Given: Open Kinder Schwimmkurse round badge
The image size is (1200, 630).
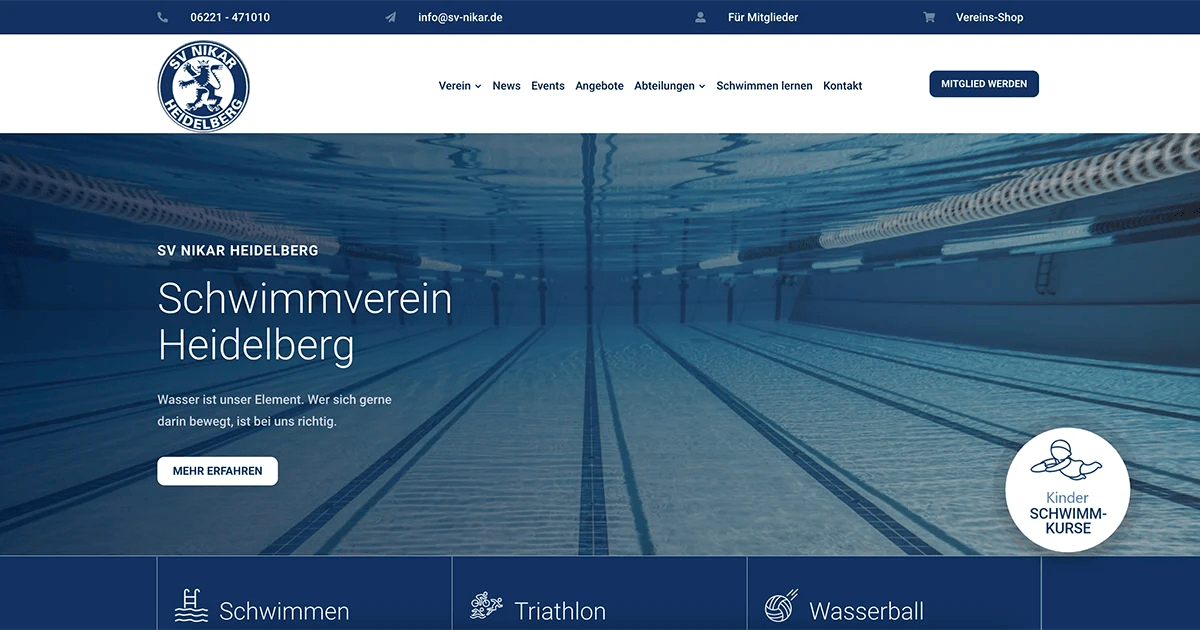Looking at the screenshot, I should point(1067,490).
